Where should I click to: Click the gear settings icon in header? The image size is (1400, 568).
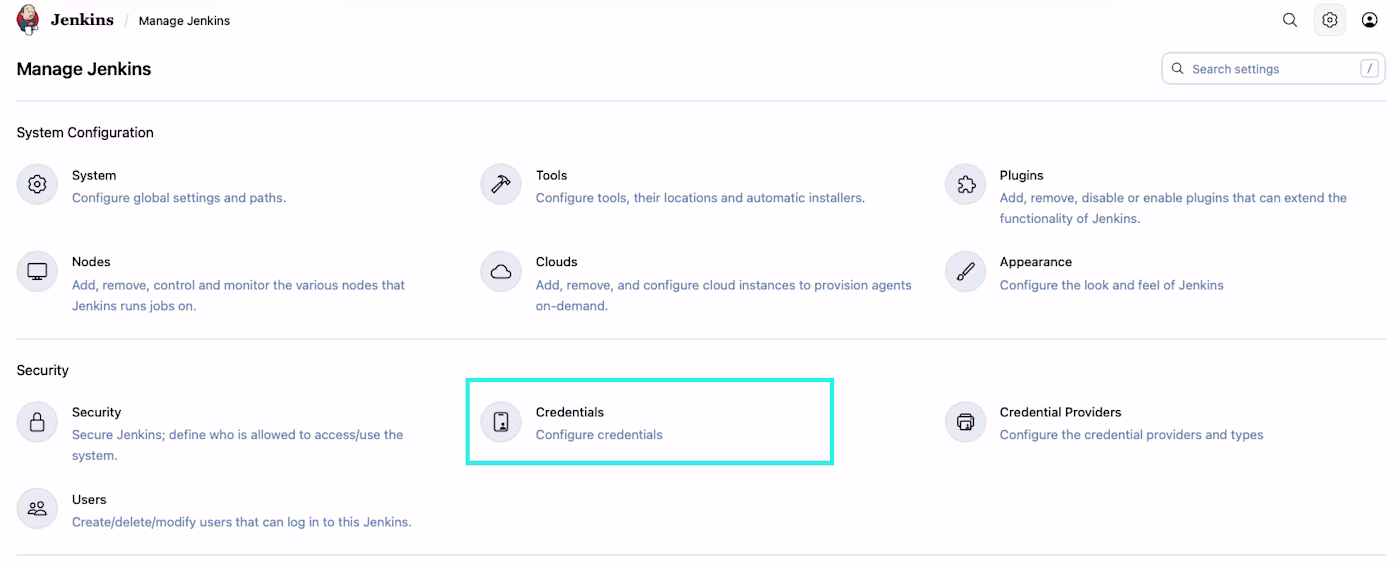[x=1329, y=20]
